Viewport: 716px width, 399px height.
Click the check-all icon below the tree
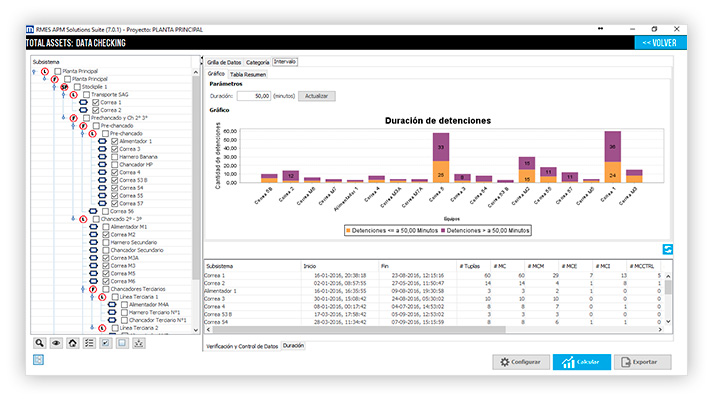point(105,343)
